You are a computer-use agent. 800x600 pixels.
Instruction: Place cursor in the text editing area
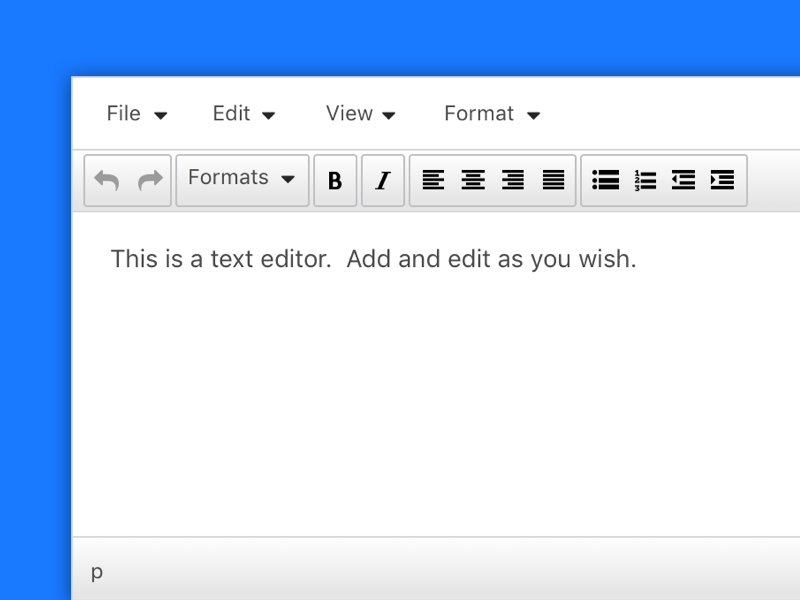400,380
